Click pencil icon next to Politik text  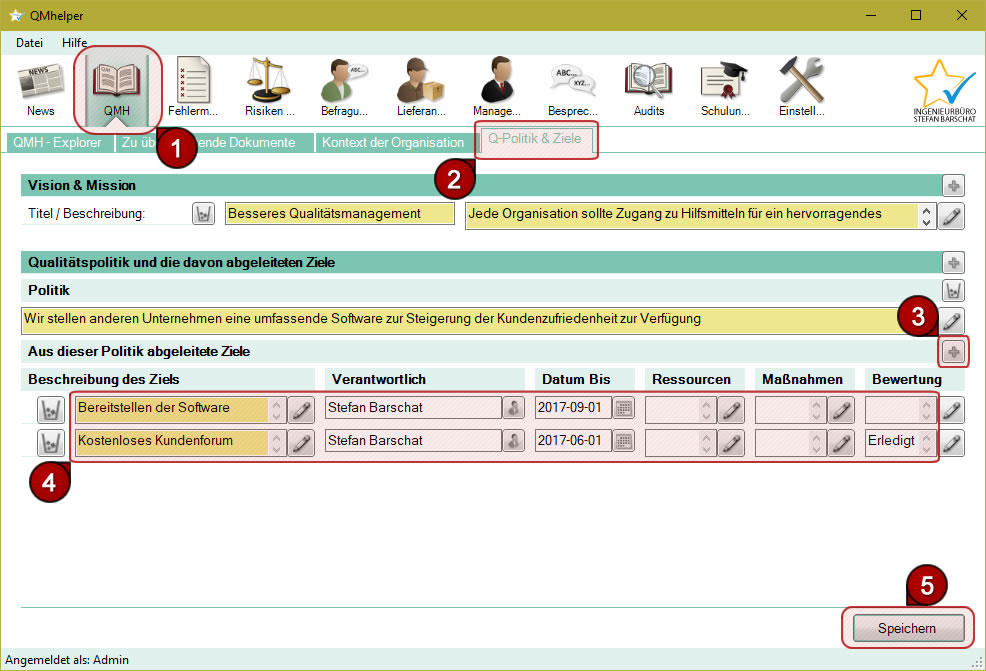(953, 320)
